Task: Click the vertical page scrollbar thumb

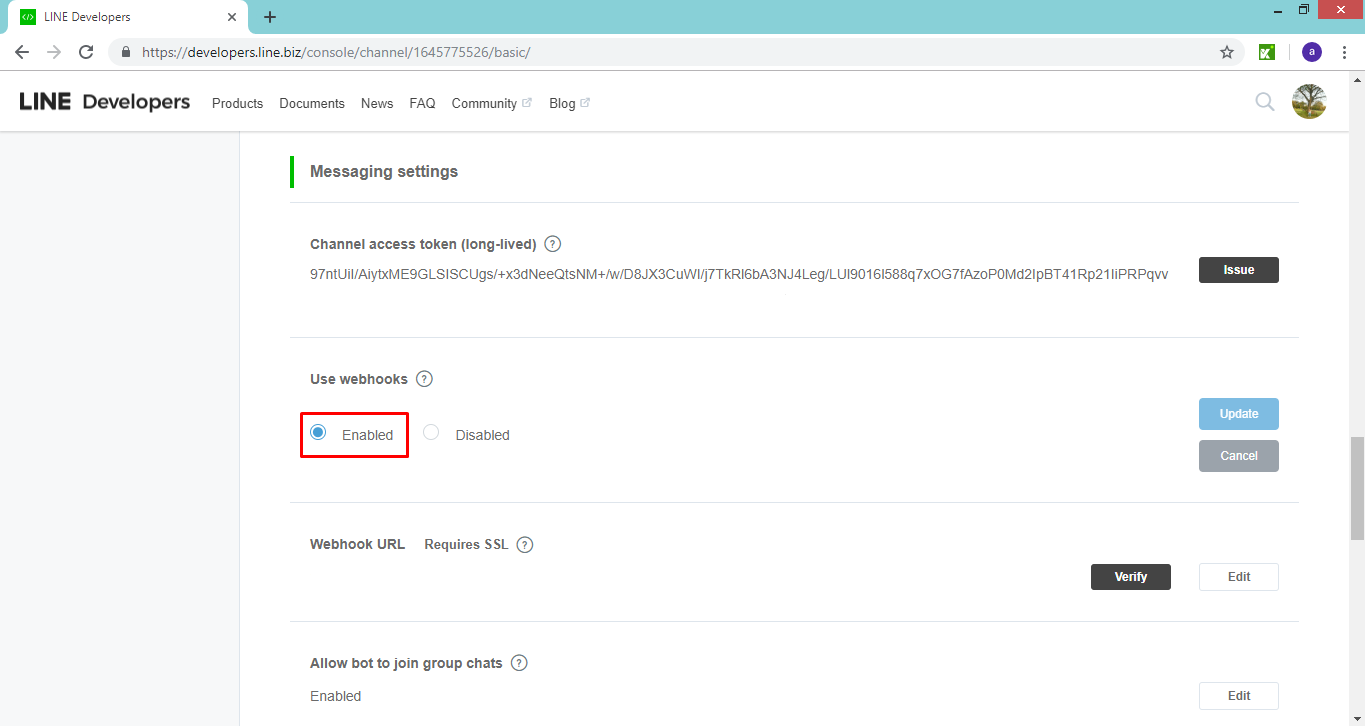Action: click(x=1357, y=488)
